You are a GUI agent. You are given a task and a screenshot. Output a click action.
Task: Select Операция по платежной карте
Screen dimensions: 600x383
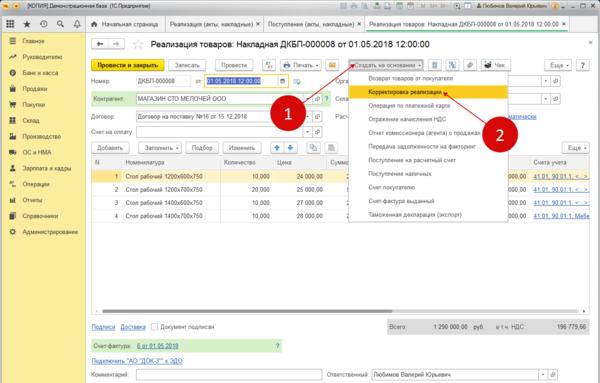click(428, 106)
